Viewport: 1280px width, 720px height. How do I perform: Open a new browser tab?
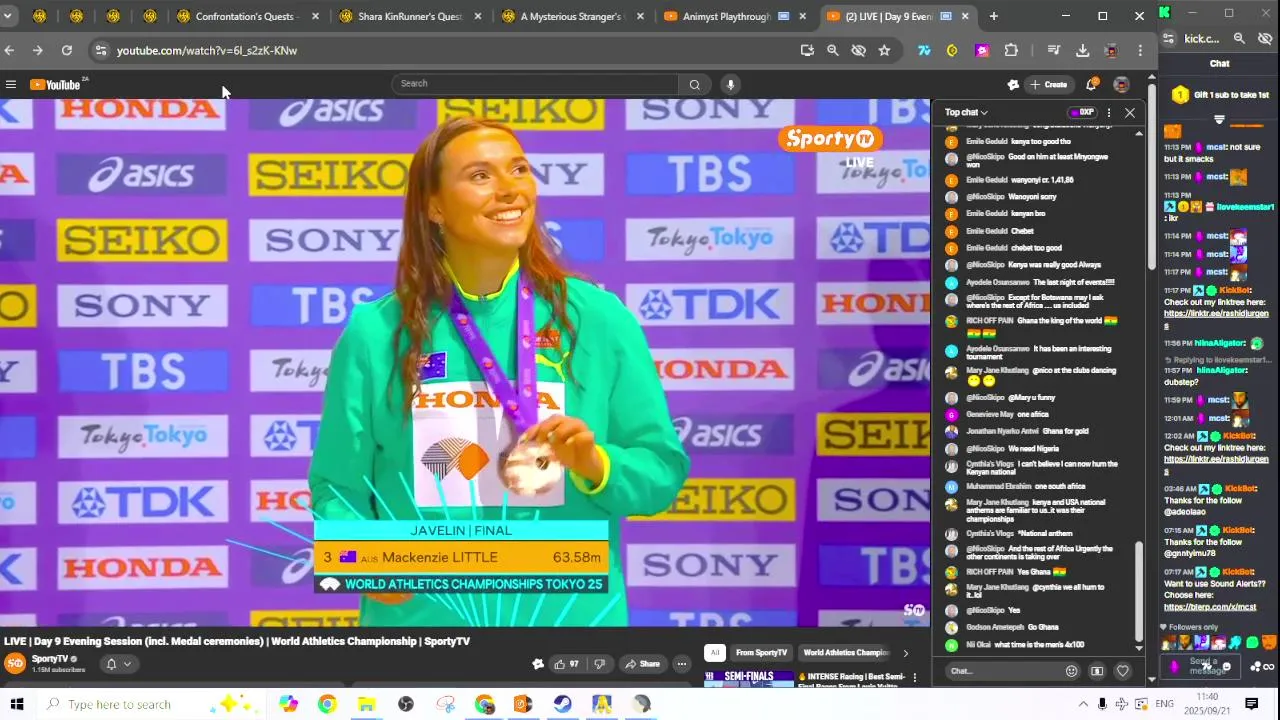click(993, 16)
